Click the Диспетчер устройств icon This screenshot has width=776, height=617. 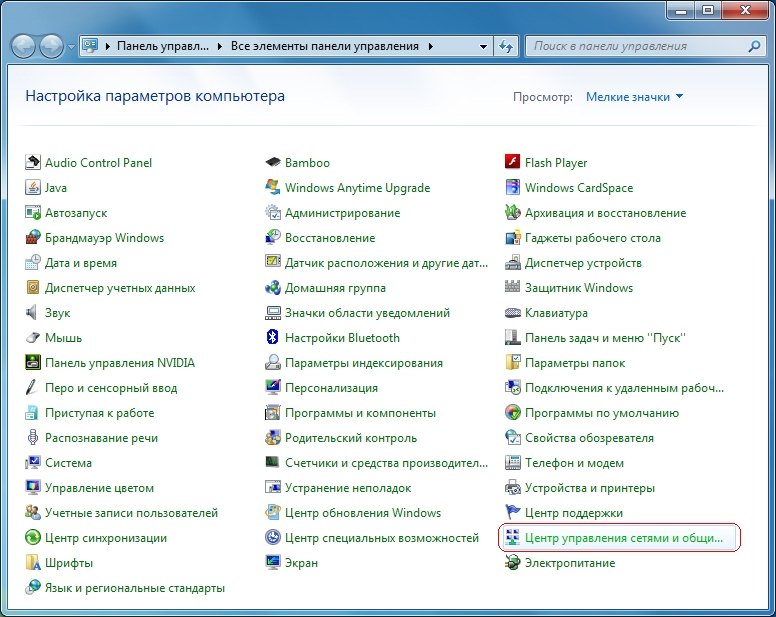pos(513,263)
